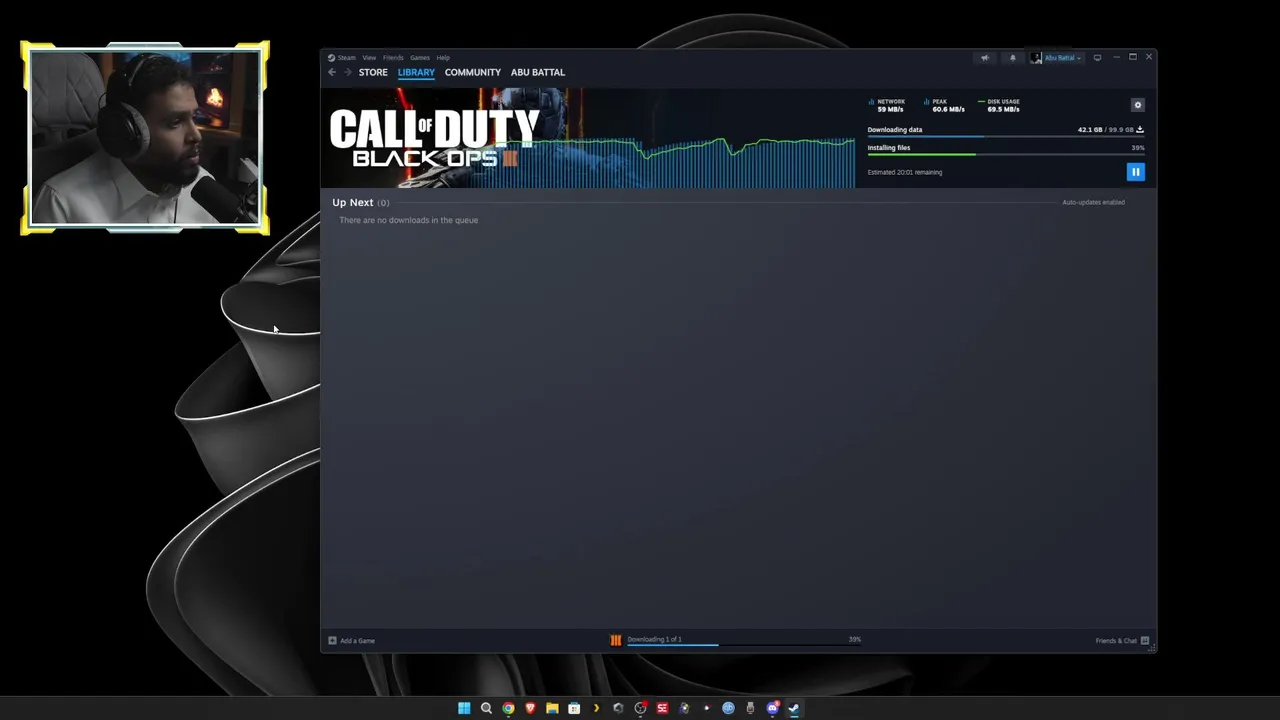Click the account avatar picture
Viewport: 1280px width, 720px height.
pos(1037,58)
